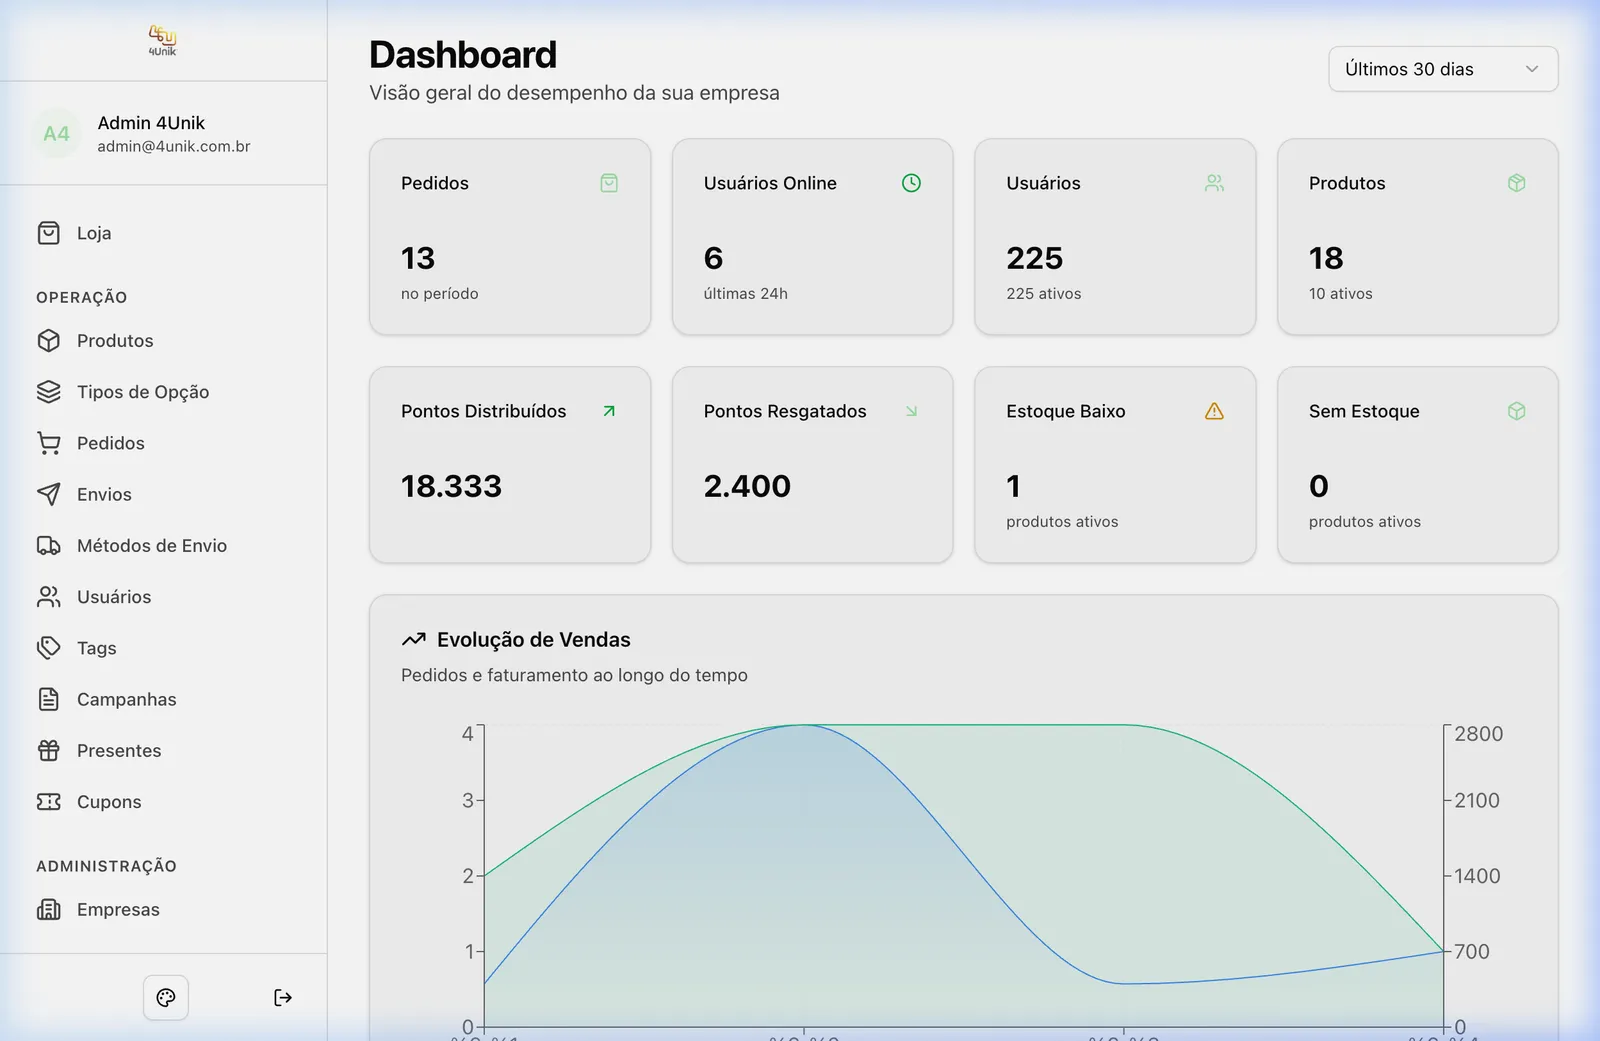Click the Métodos de Envio truck icon
The height and width of the screenshot is (1041, 1600).
click(48, 546)
